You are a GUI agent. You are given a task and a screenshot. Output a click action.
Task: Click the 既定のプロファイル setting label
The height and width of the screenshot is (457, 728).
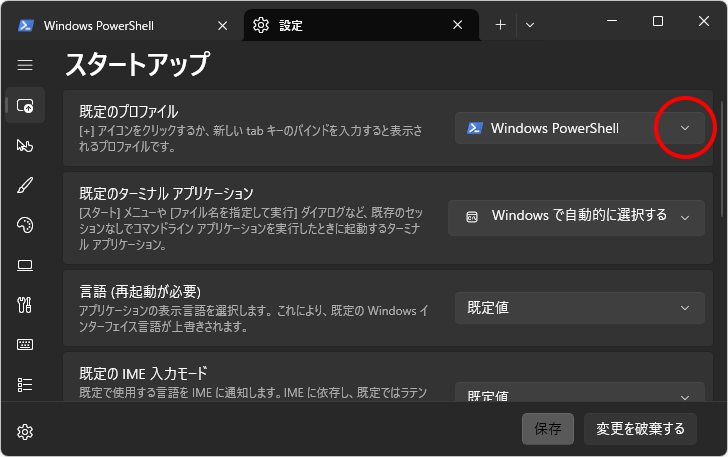point(129,111)
